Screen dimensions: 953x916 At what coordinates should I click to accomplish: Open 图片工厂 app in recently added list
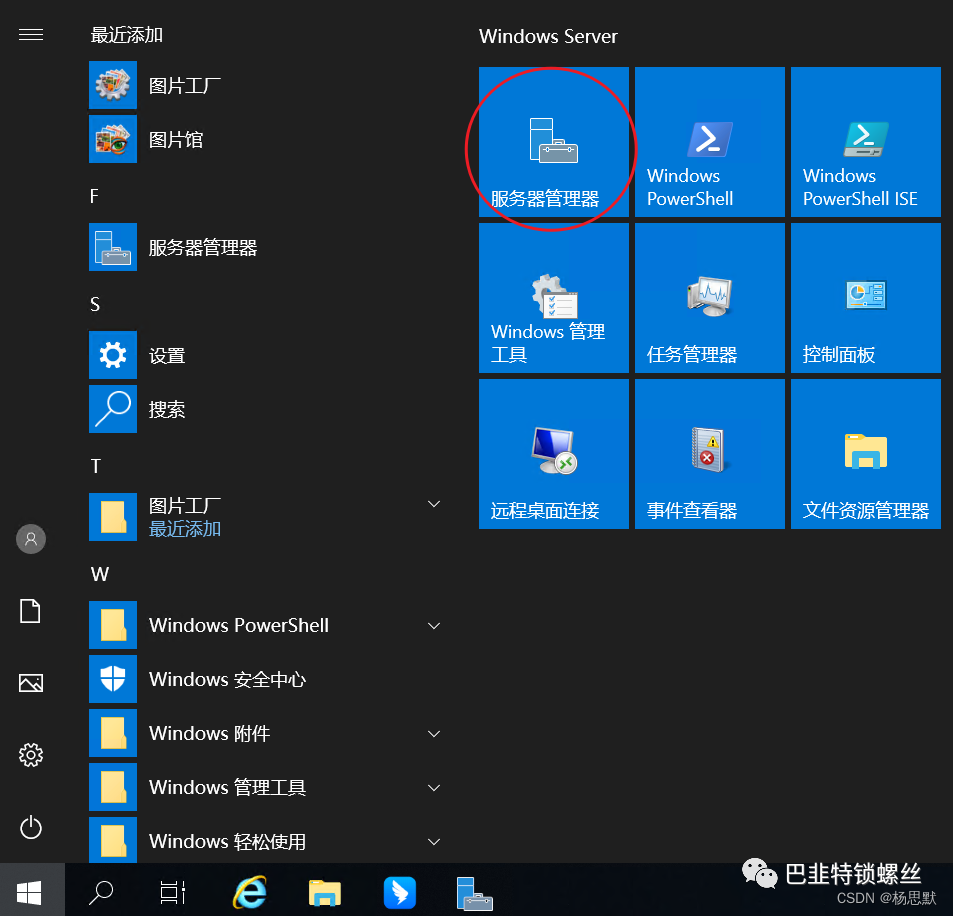click(267, 85)
